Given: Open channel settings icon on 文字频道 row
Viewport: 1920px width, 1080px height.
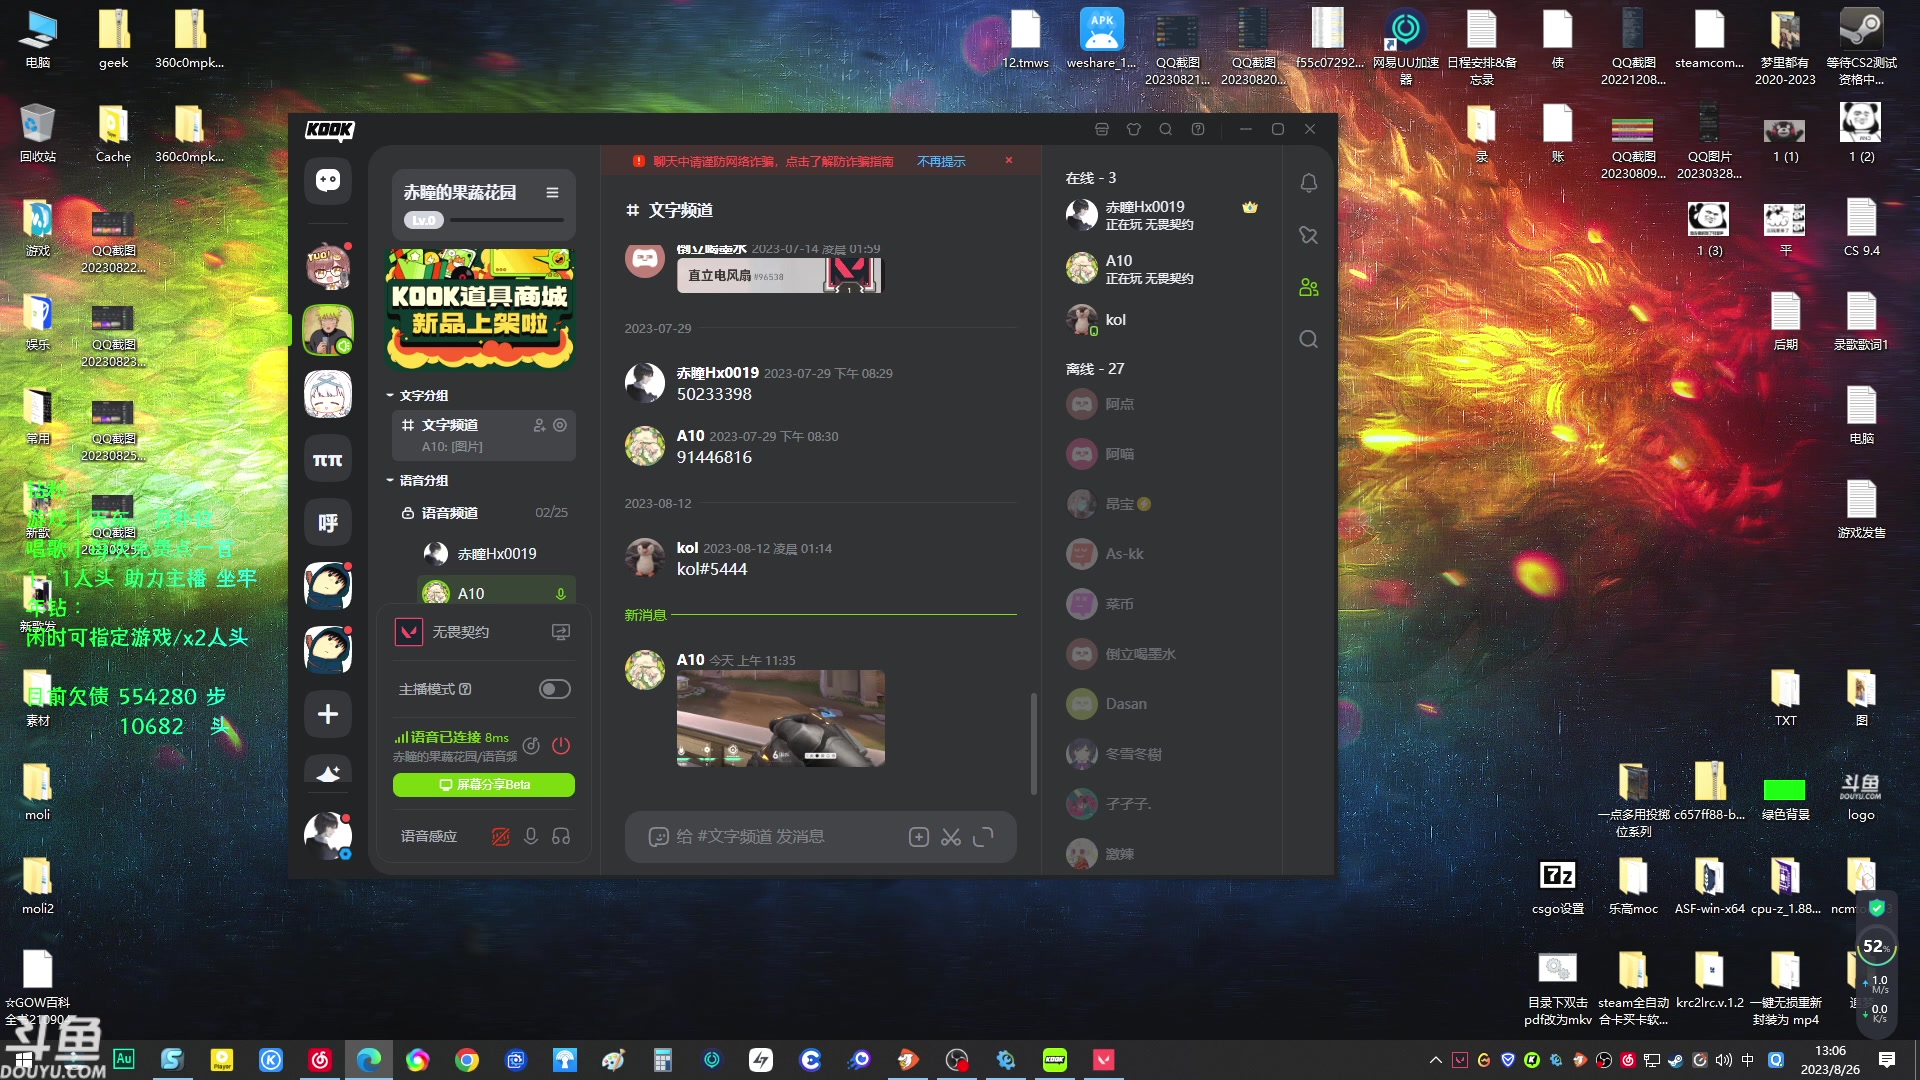Looking at the screenshot, I should pyautogui.click(x=560, y=425).
